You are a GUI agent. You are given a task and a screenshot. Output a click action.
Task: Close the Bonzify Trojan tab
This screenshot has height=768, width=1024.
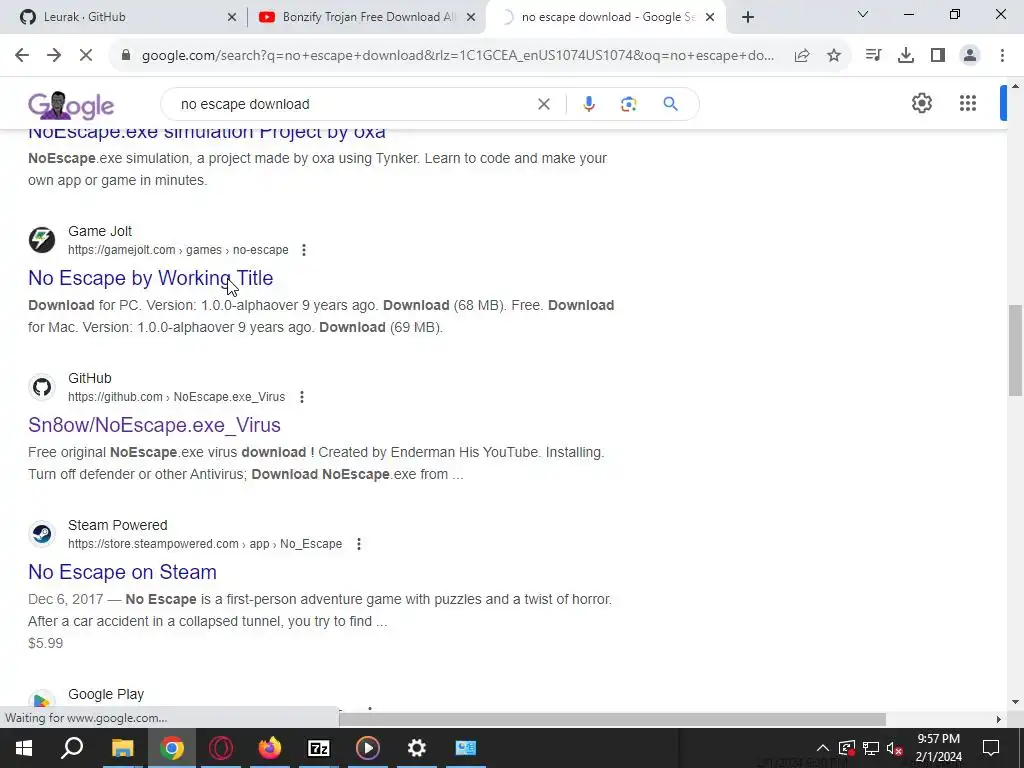(x=471, y=18)
